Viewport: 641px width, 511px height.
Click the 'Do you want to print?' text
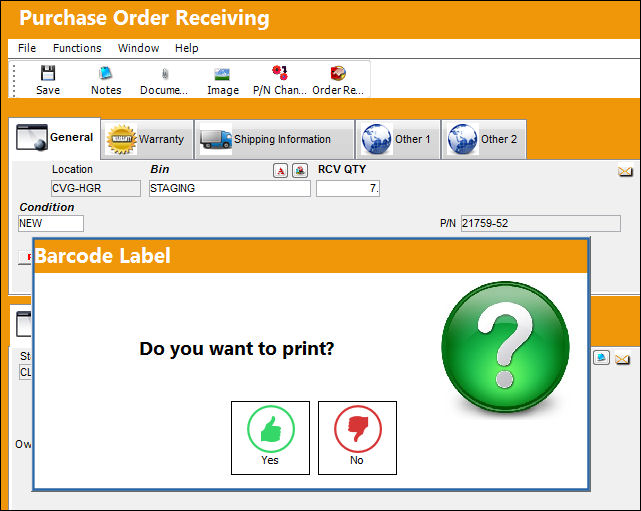(237, 349)
